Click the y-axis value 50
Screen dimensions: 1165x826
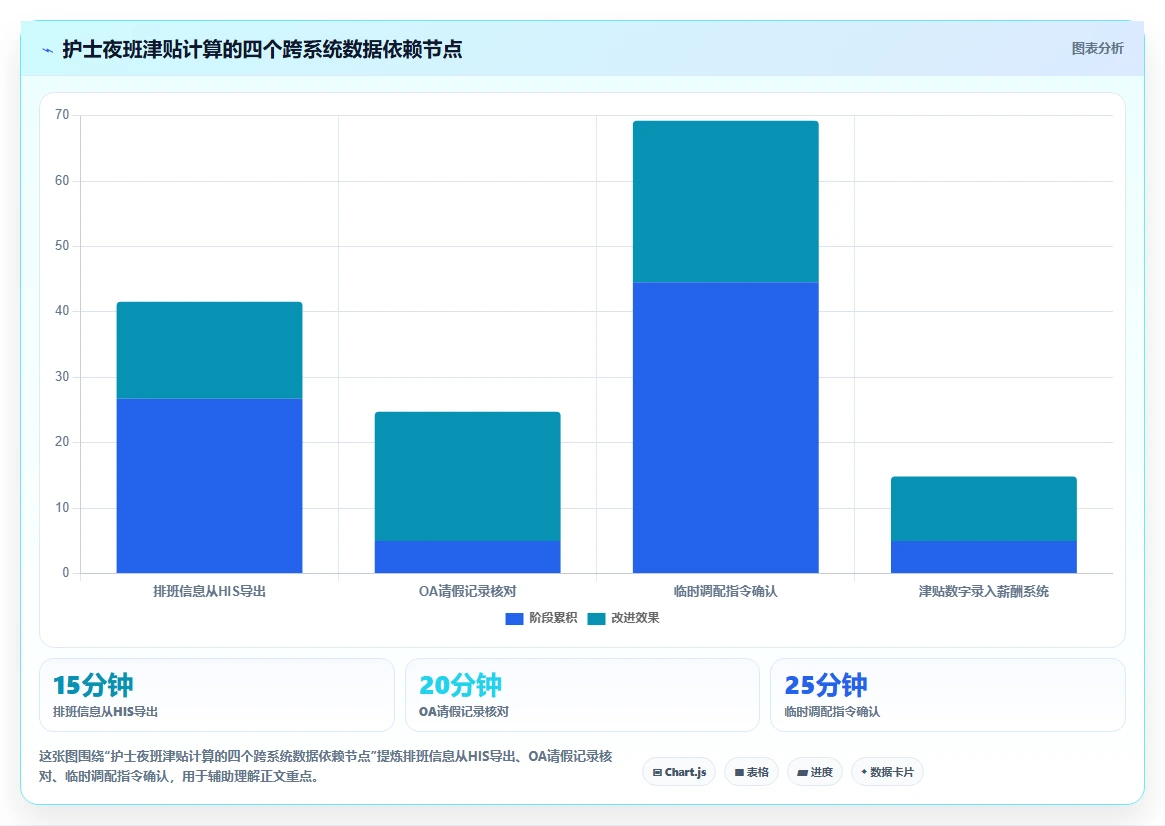(x=62, y=246)
